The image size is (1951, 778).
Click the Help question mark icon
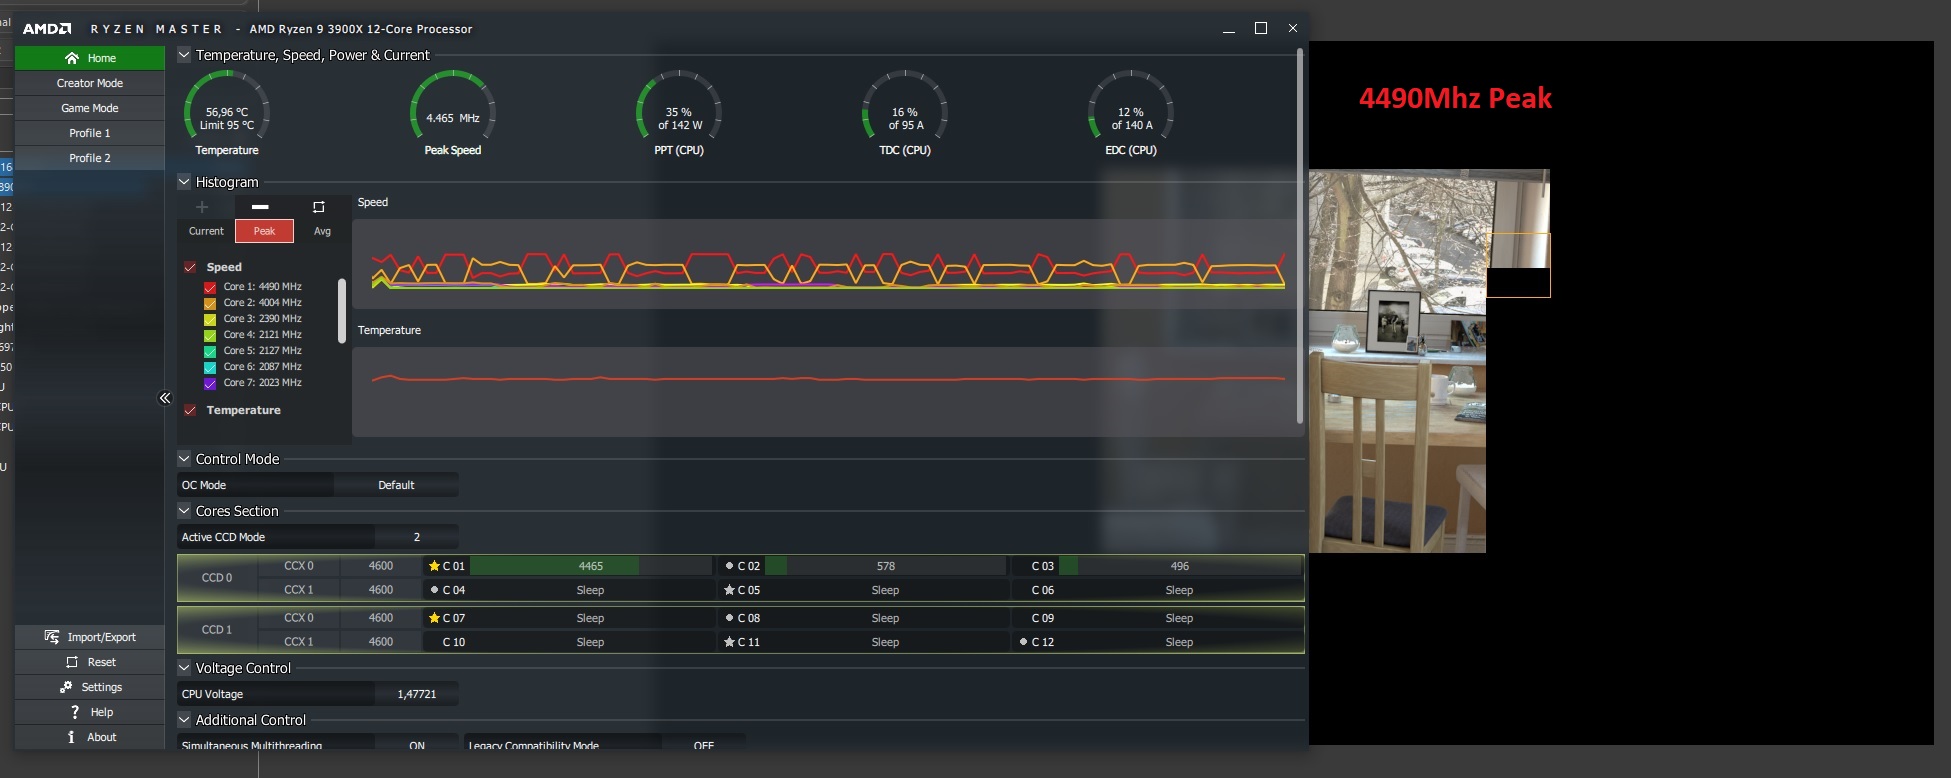pos(74,712)
